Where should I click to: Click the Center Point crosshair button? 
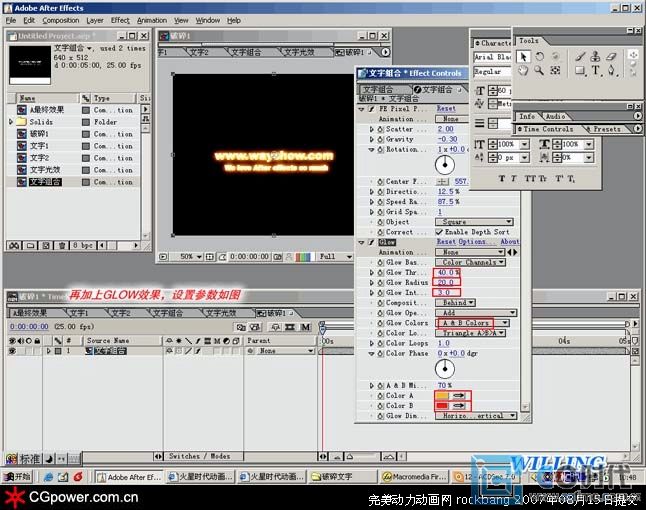pos(442,182)
